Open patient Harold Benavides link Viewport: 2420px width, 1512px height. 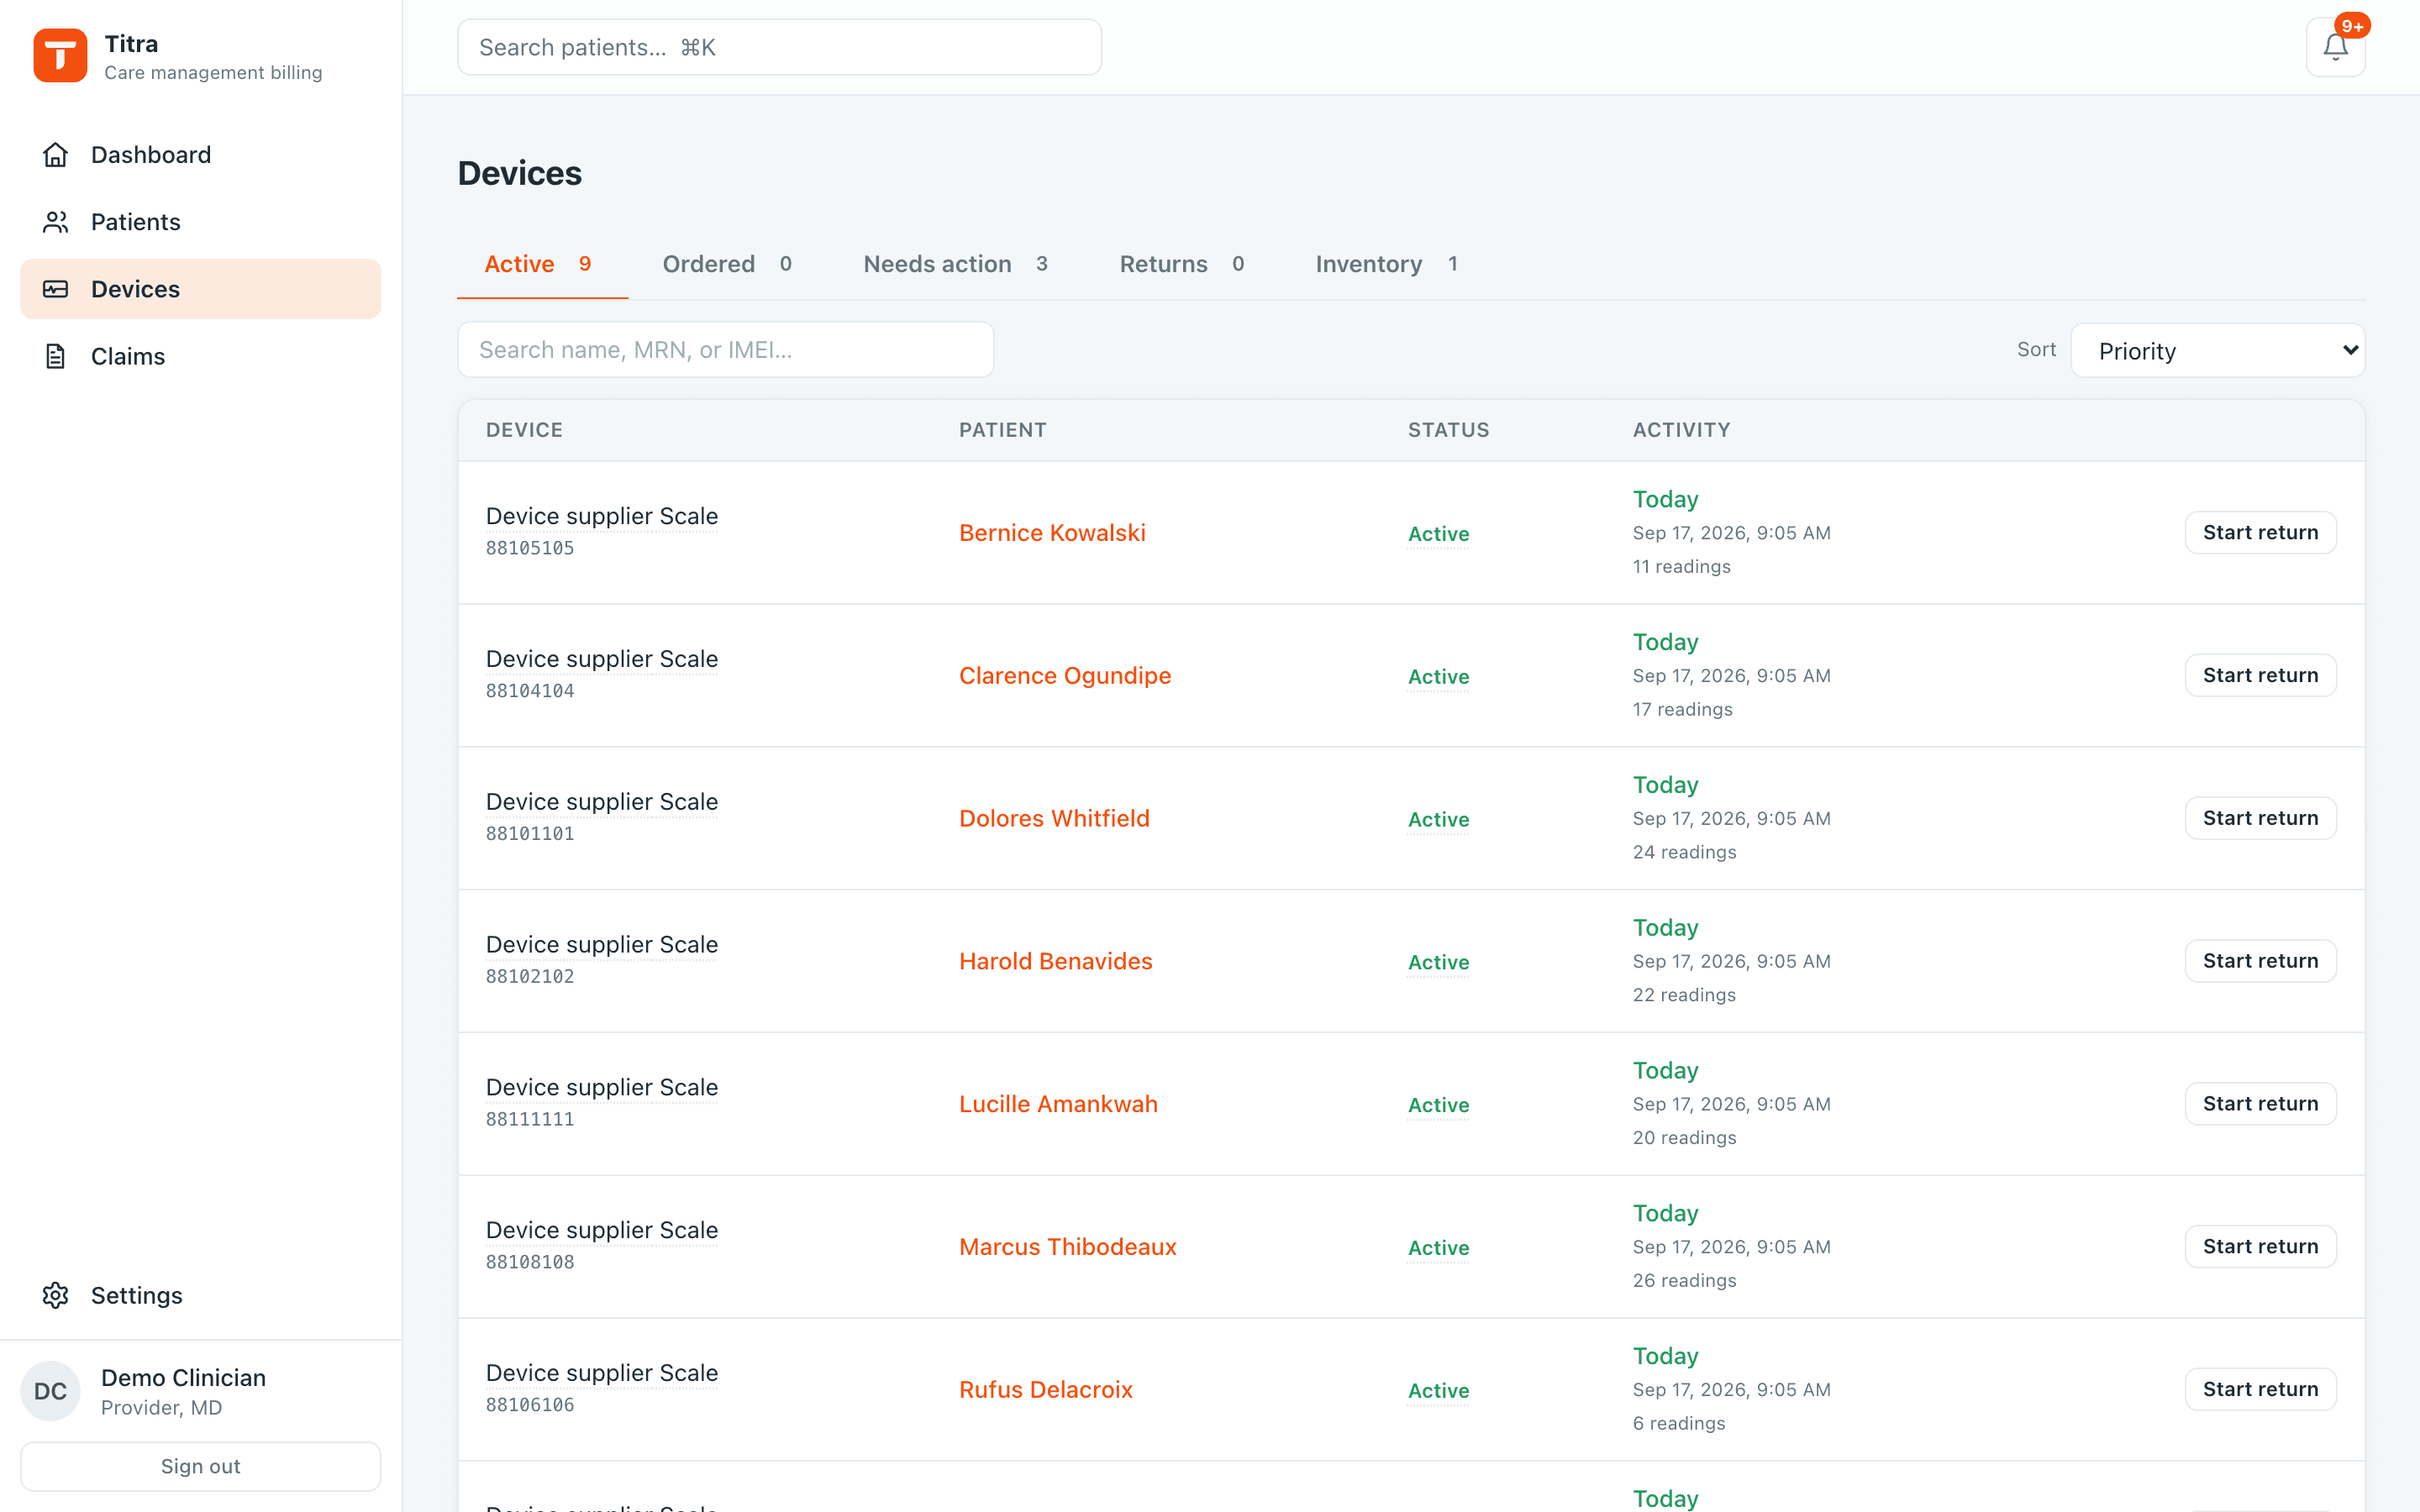pyautogui.click(x=1056, y=961)
